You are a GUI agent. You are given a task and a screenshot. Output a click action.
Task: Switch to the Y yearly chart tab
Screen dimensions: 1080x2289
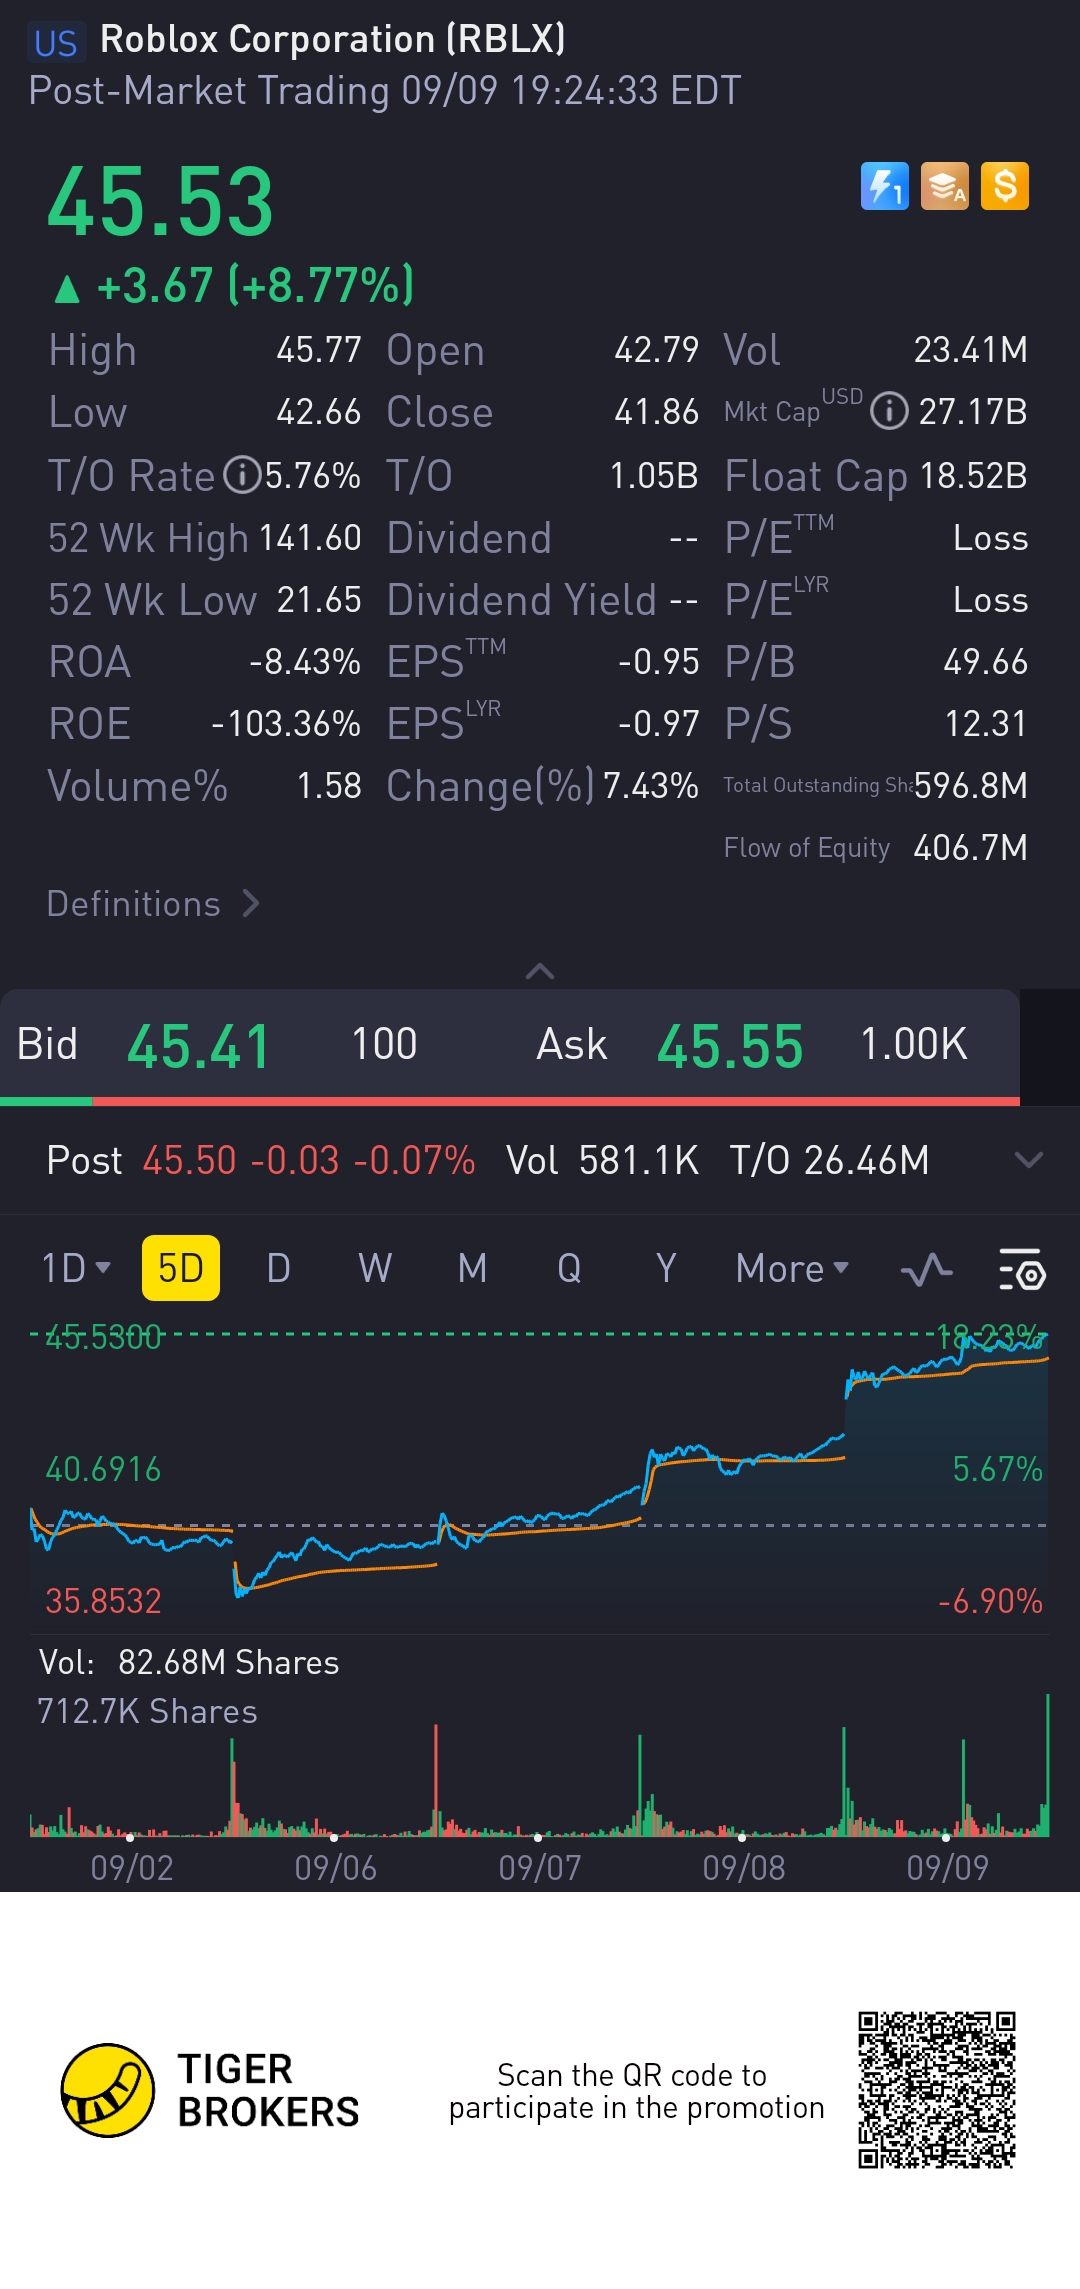coord(666,1268)
